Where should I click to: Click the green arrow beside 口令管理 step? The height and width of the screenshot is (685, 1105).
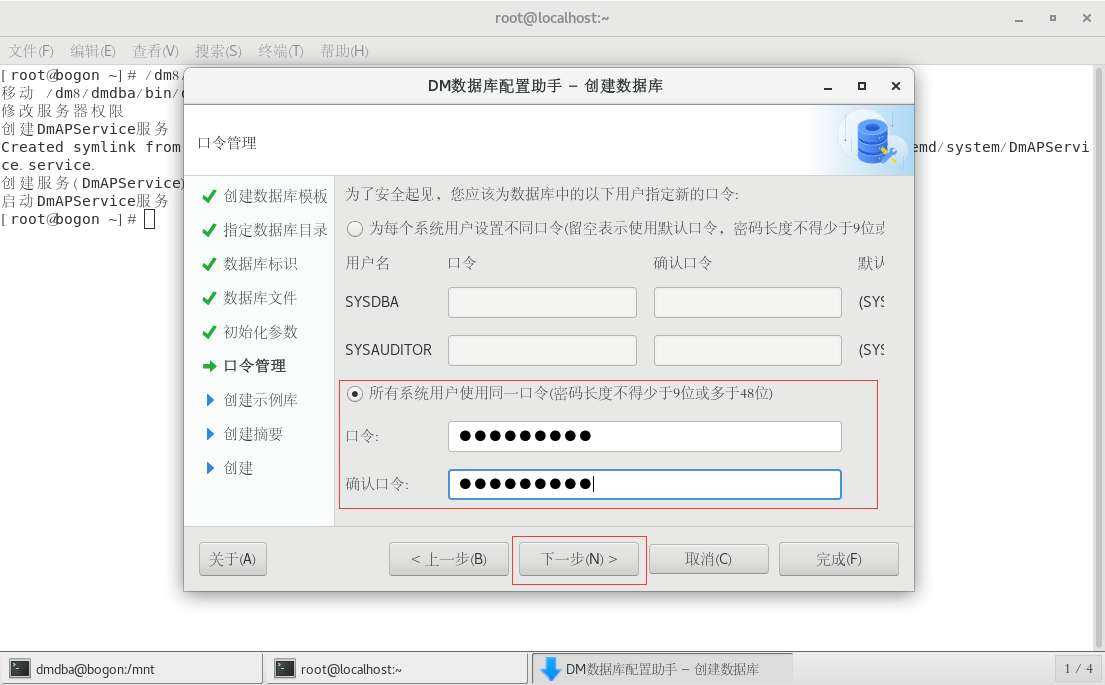tap(209, 366)
